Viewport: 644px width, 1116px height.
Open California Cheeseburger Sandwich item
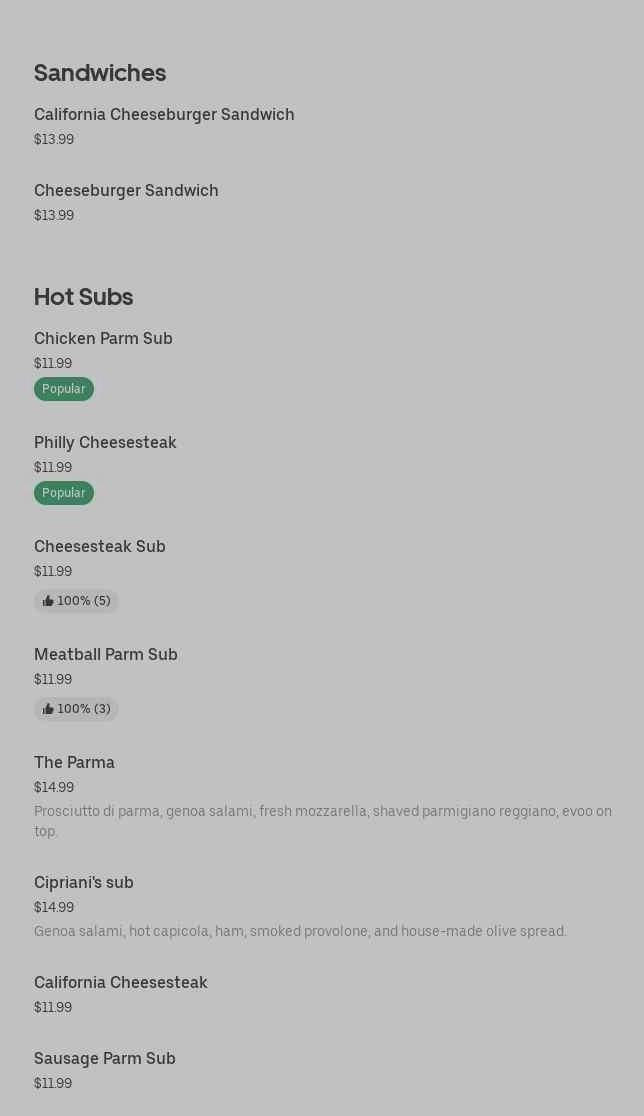pos(164,115)
